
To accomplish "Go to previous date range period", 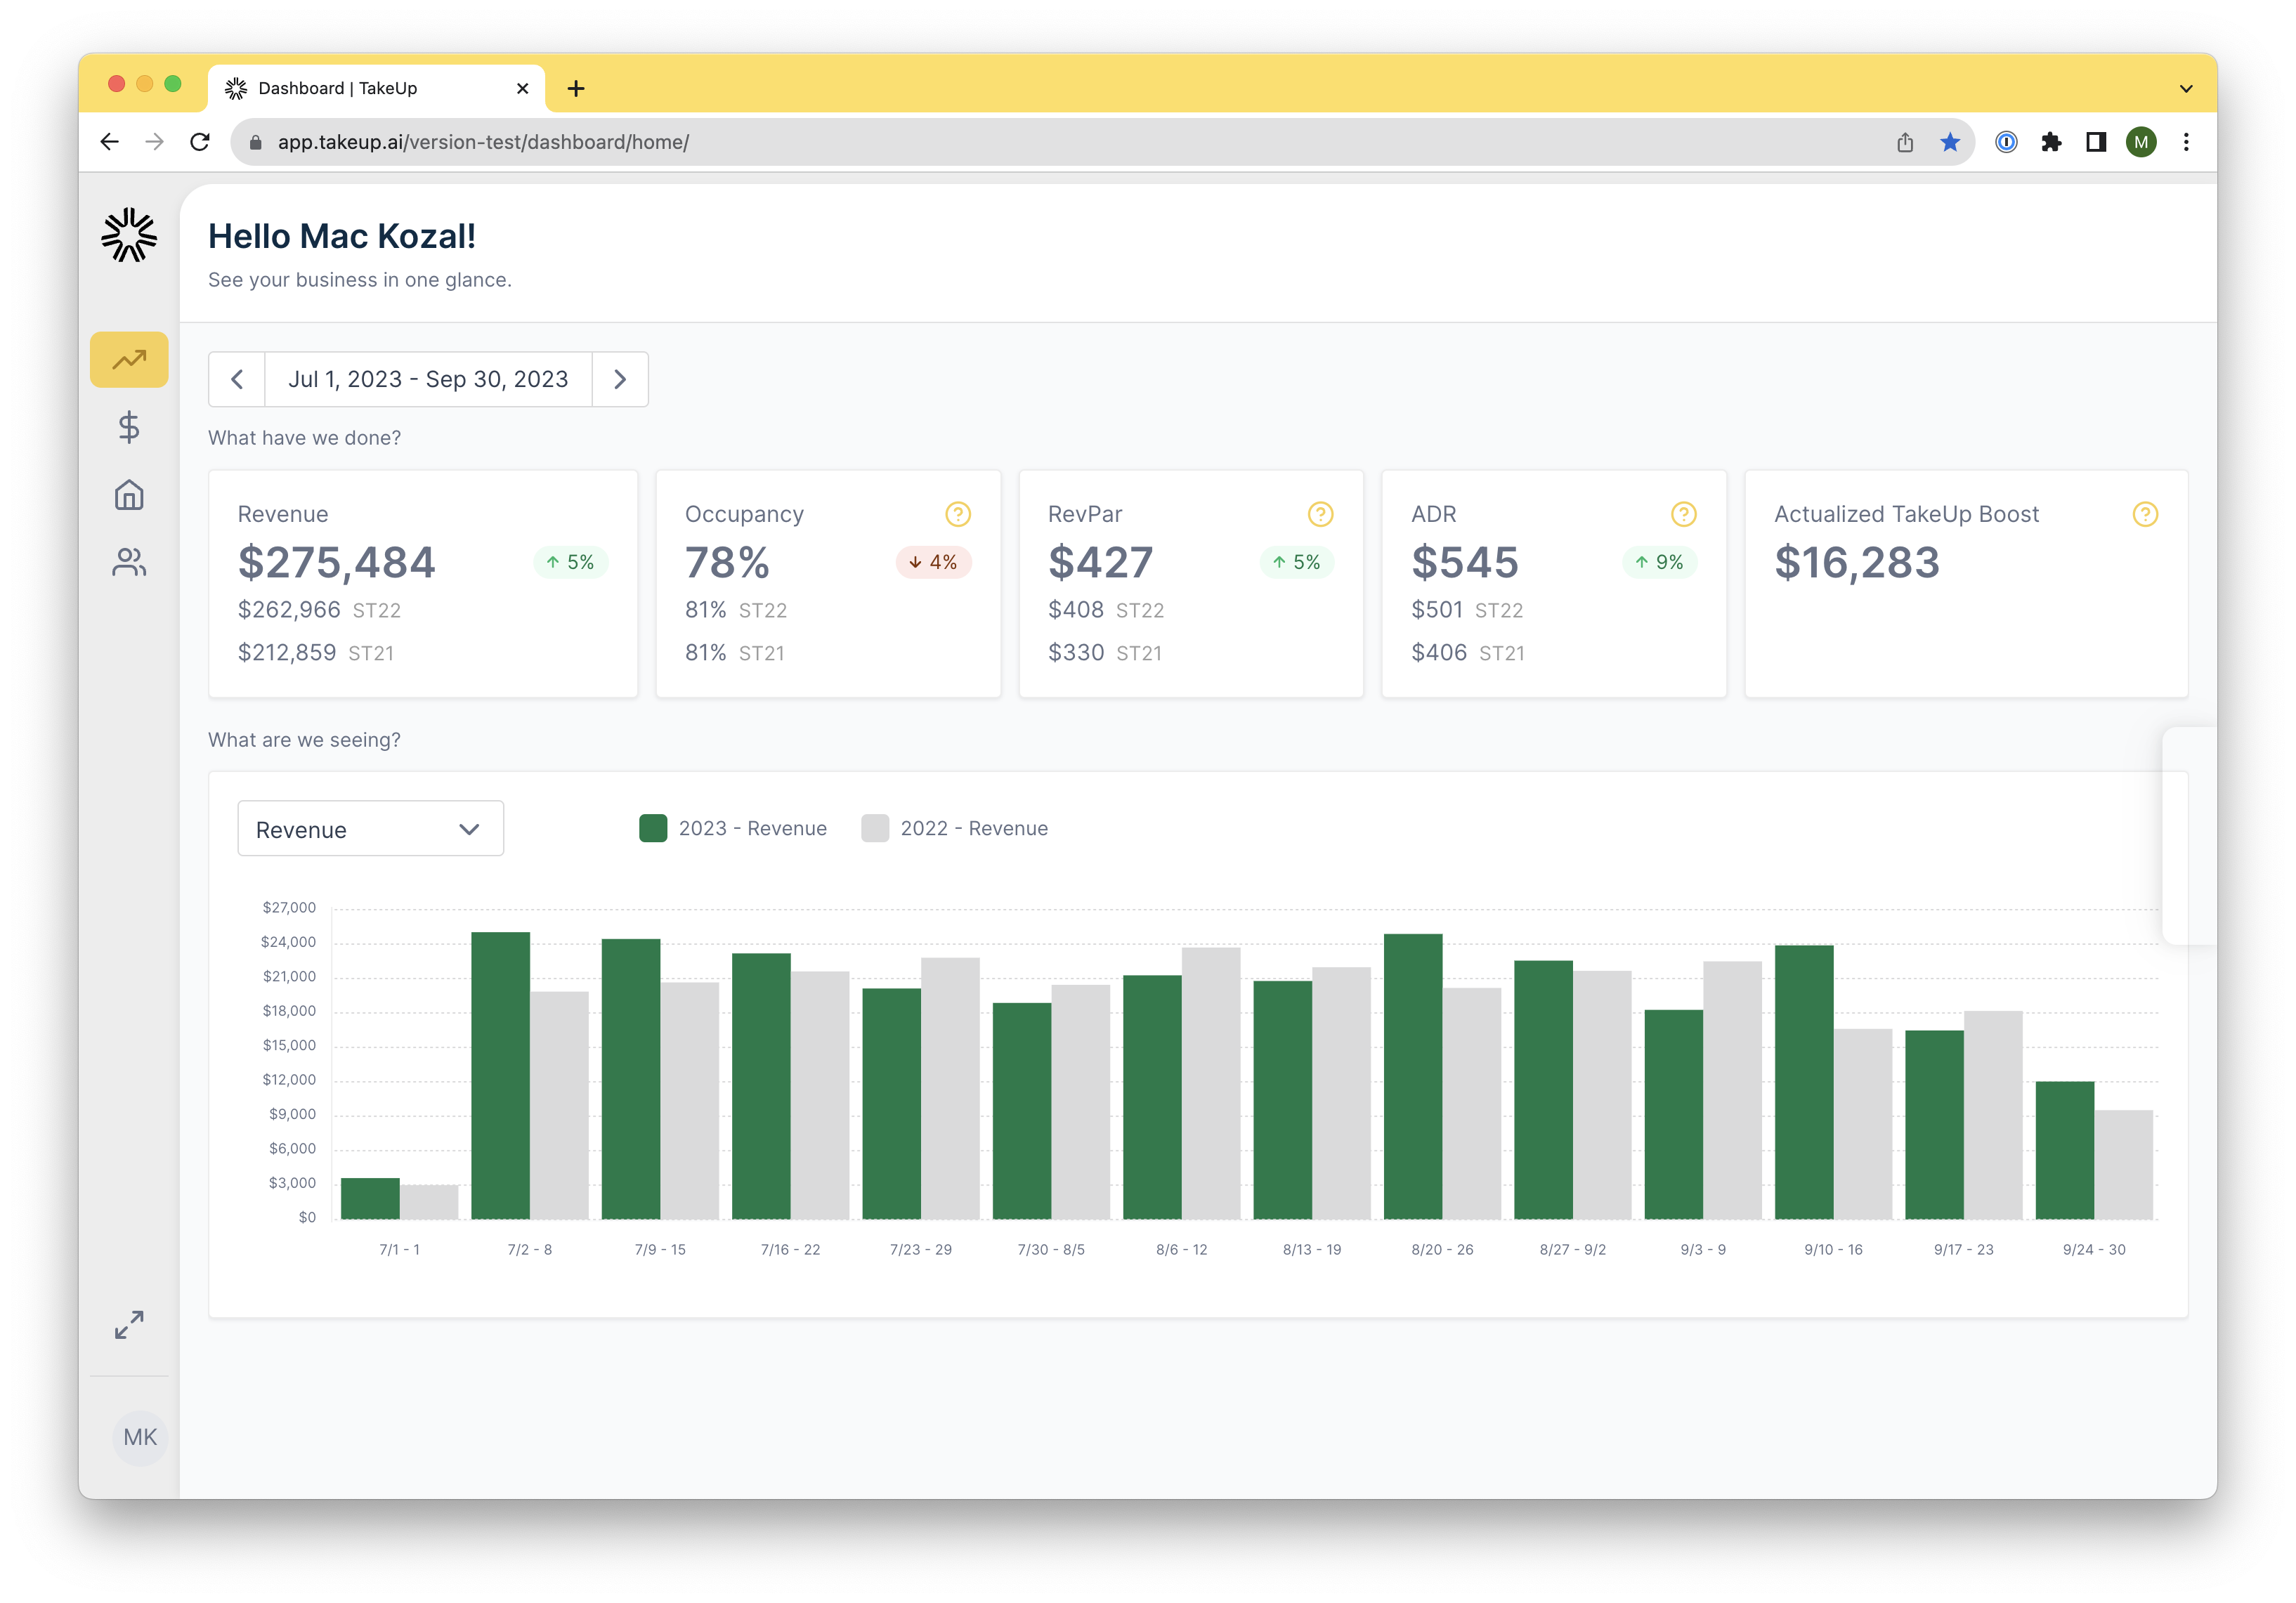I will click(237, 379).
